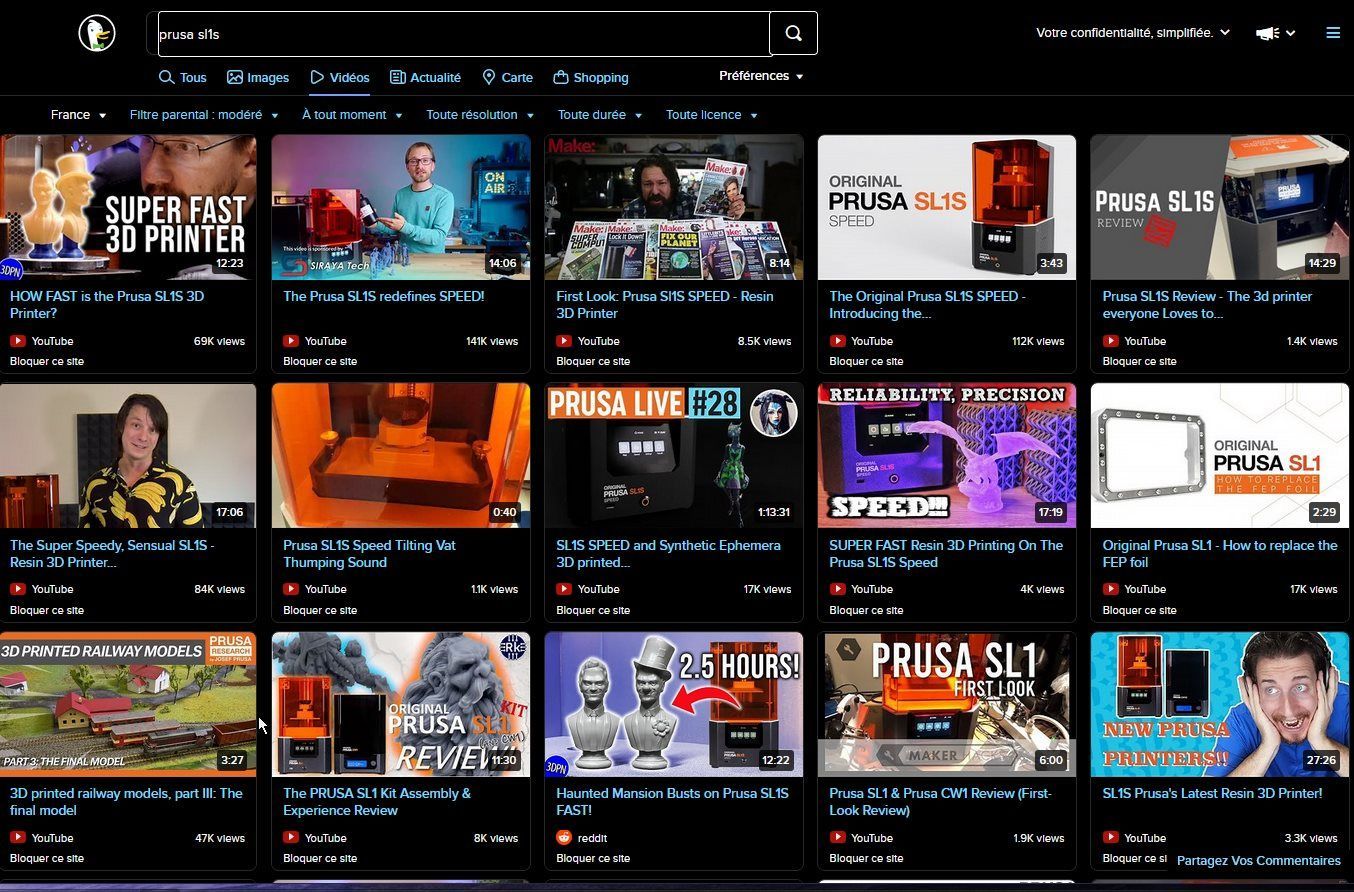
Task: Open 'The Super Speedy, Sensual SL1S' link
Action: [112, 554]
